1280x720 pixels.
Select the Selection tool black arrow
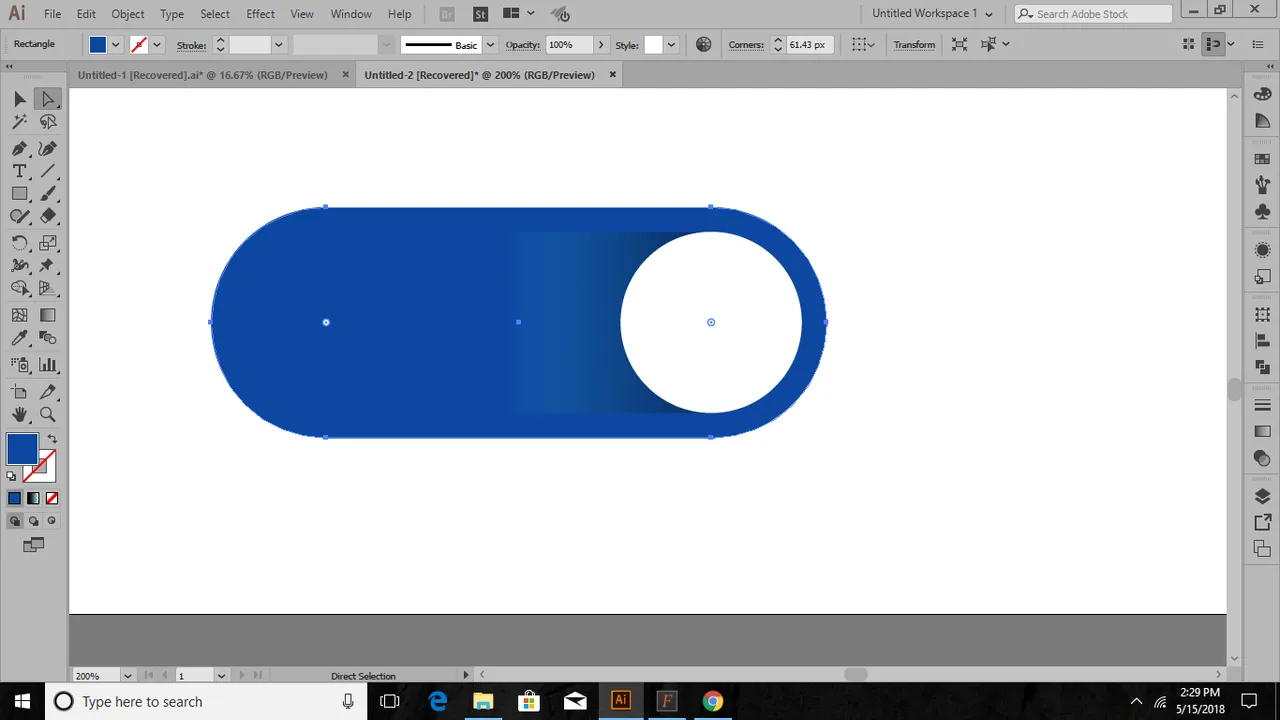[19, 99]
